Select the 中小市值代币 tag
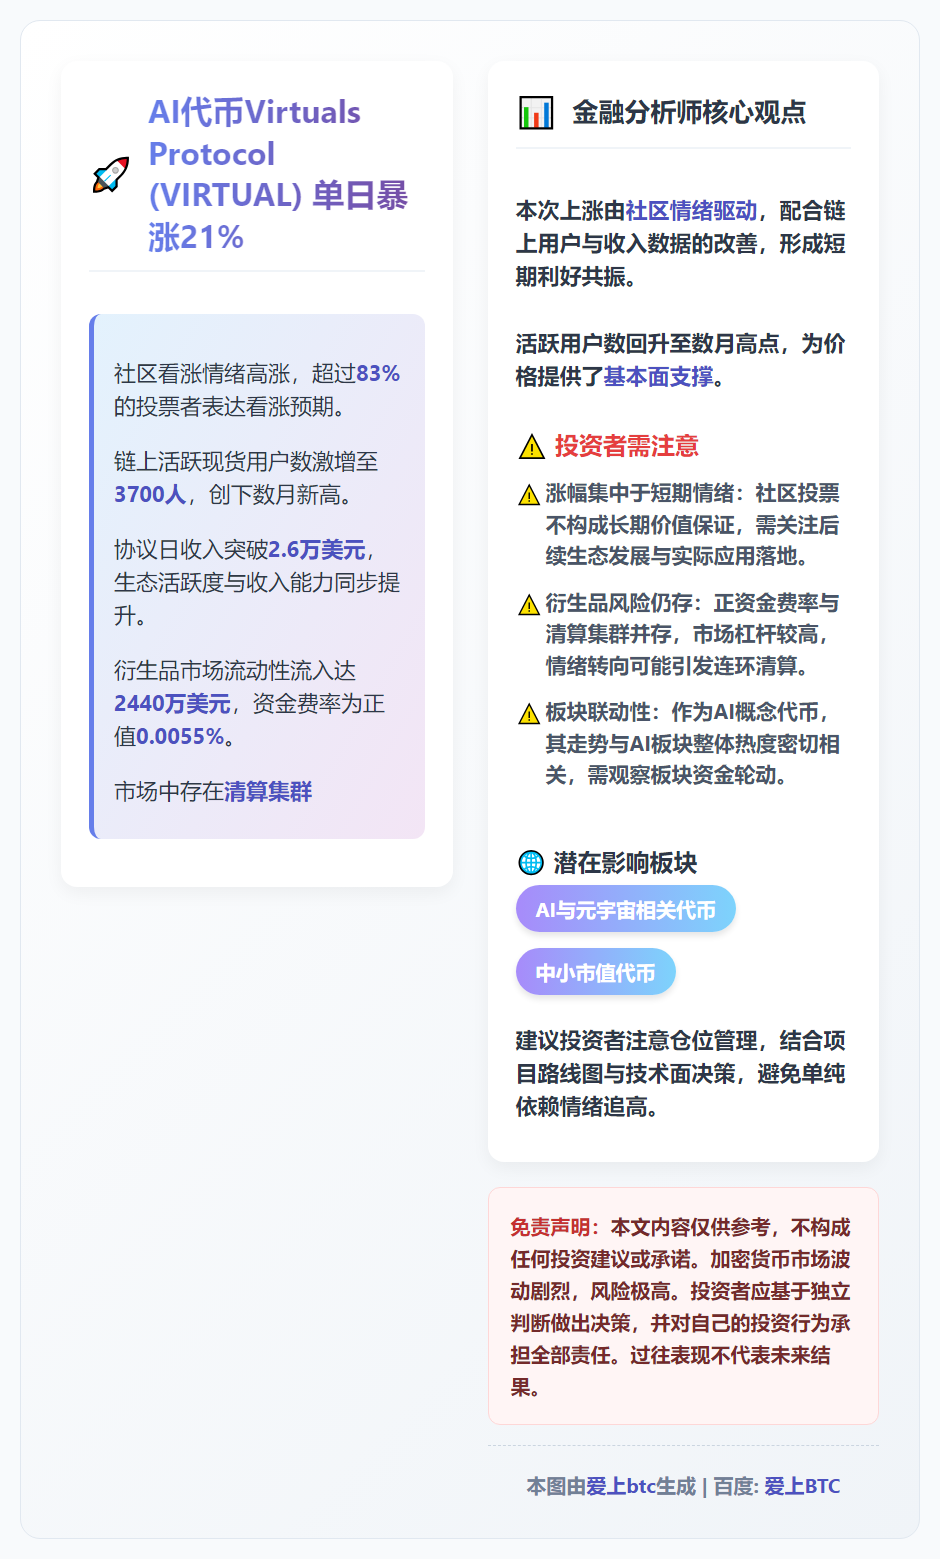Viewport: 940px width, 1559px height. point(596,972)
